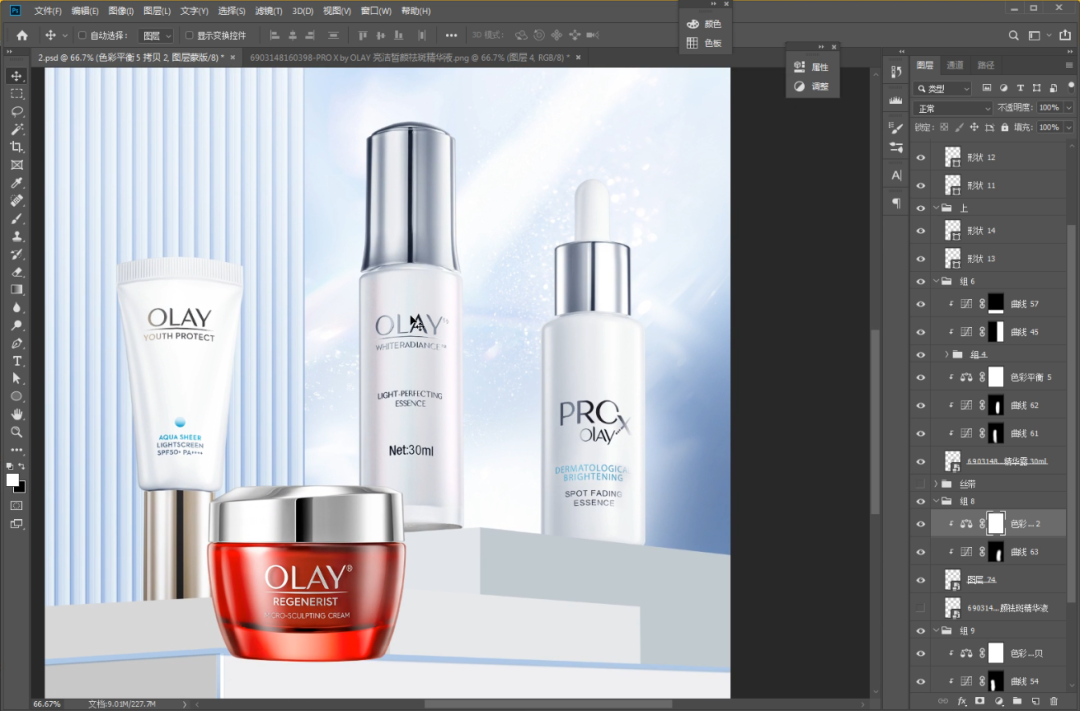Viewport: 1080px width, 711px height.
Task: Select the Frame tool
Action: tap(17, 165)
